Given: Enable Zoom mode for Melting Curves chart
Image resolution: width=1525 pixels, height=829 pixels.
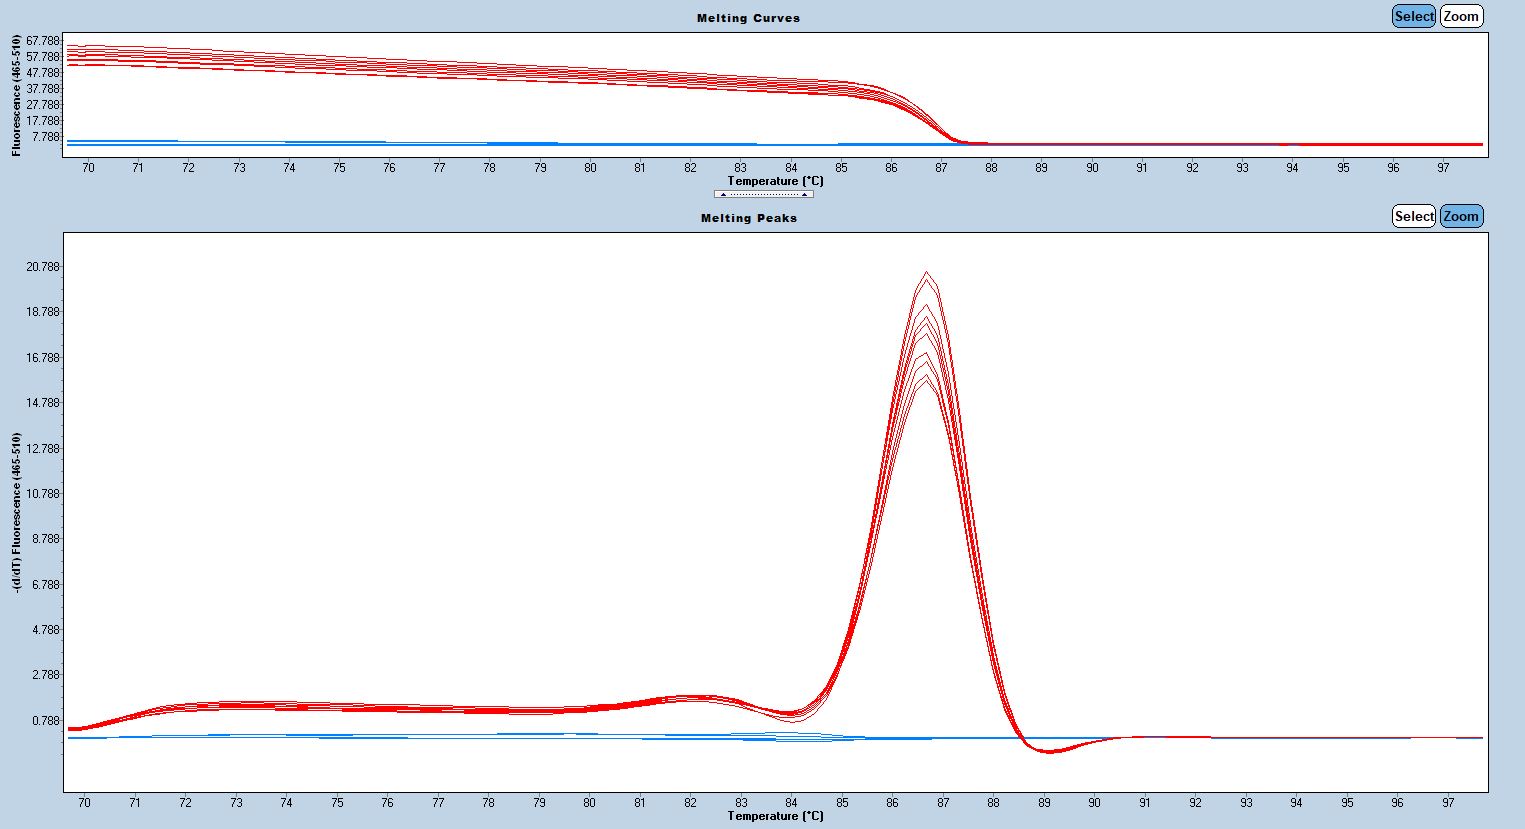Looking at the screenshot, I should coord(1461,16).
